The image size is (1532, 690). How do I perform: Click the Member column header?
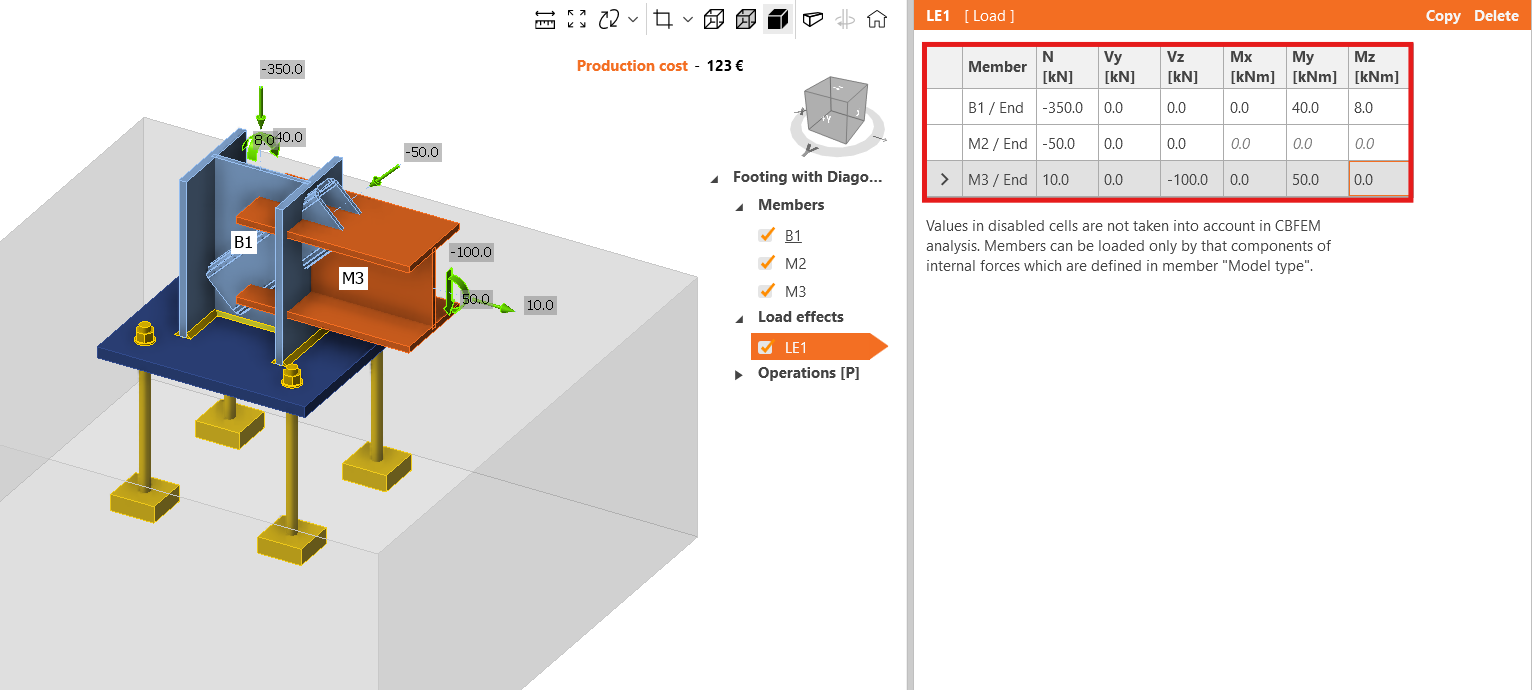pos(998,67)
